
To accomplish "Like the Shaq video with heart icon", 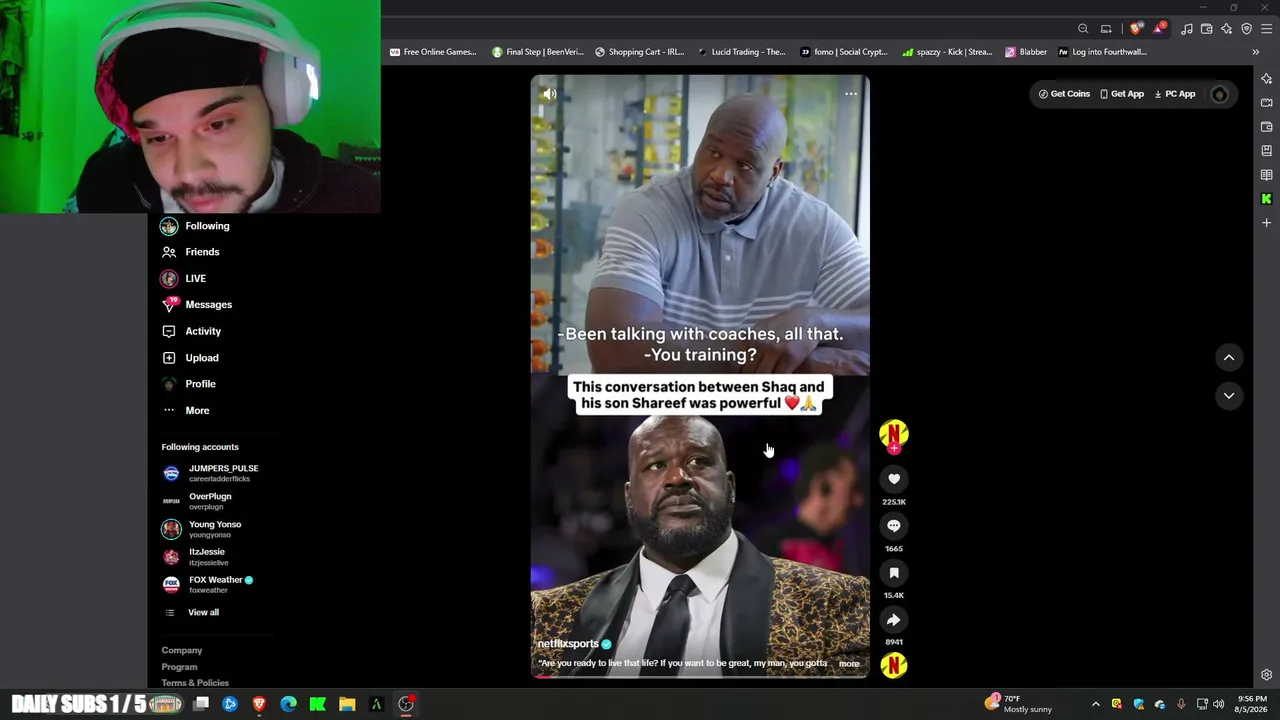I will pyautogui.click(x=894, y=479).
